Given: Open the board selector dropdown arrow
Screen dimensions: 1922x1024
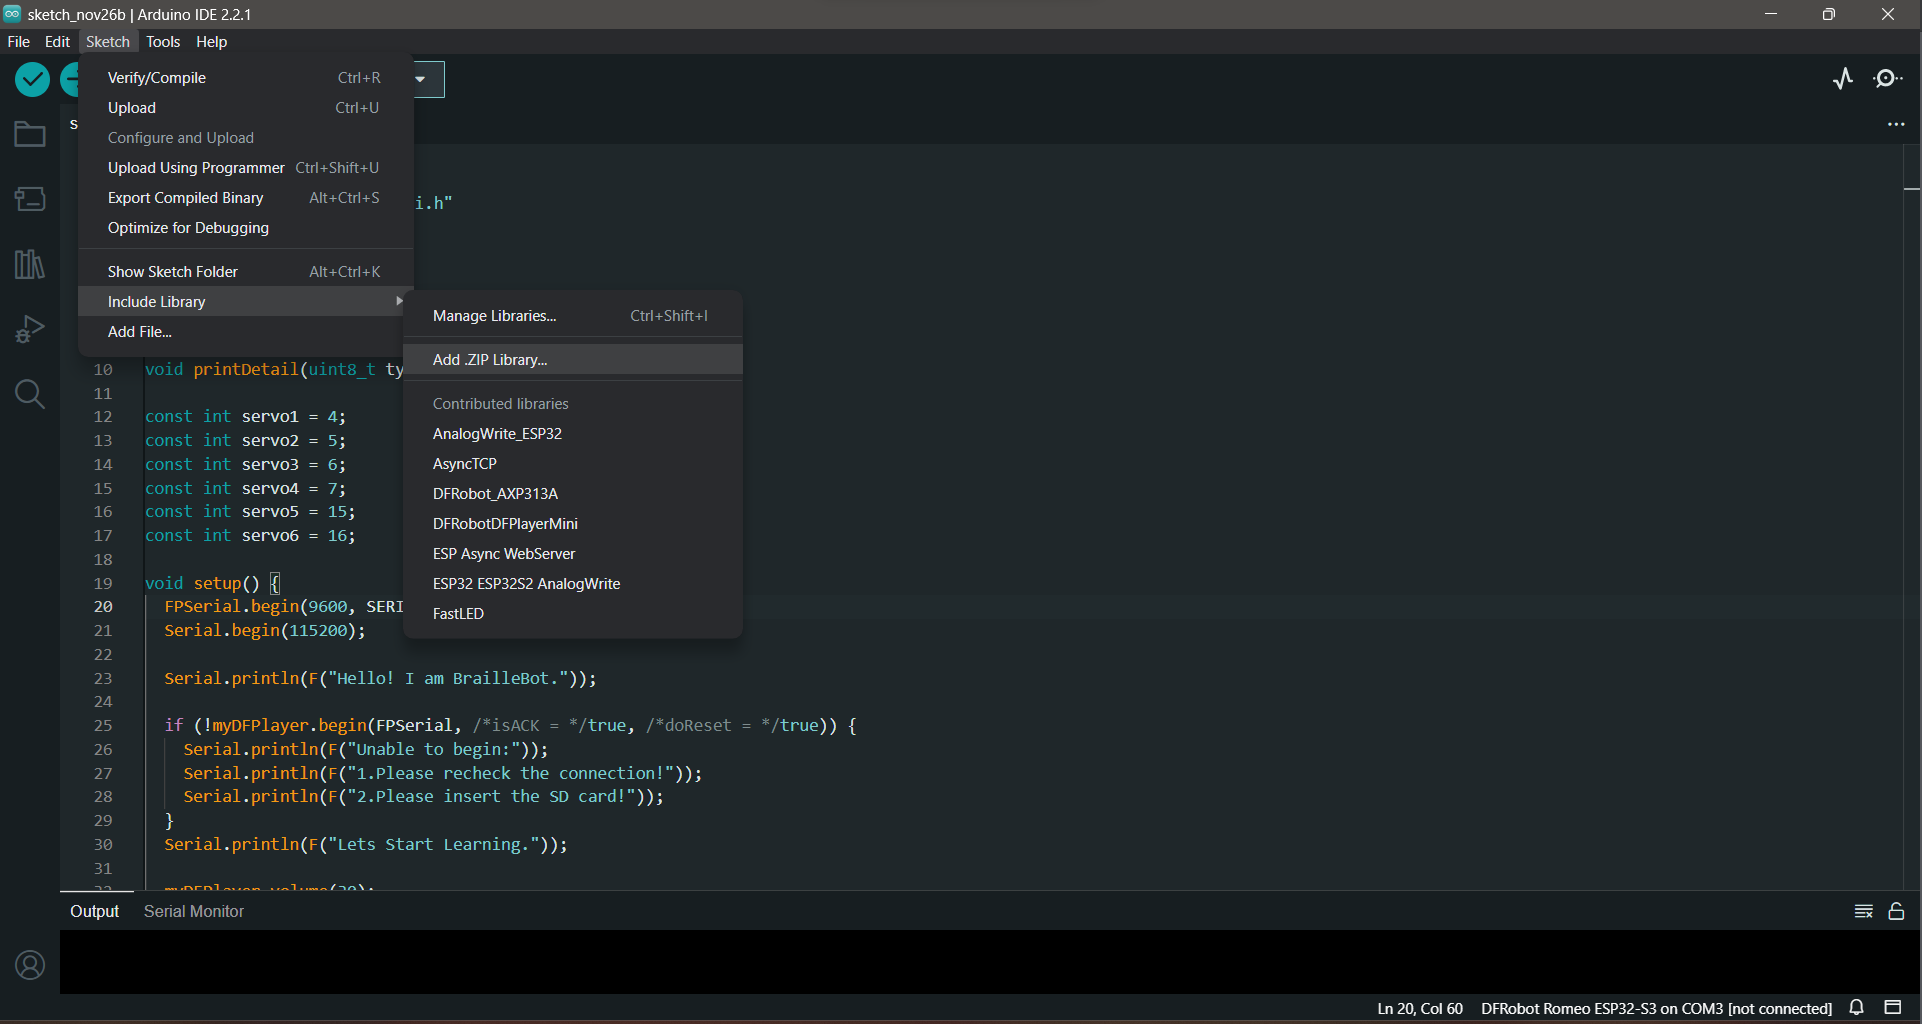Looking at the screenshot, I should [421, 79].
